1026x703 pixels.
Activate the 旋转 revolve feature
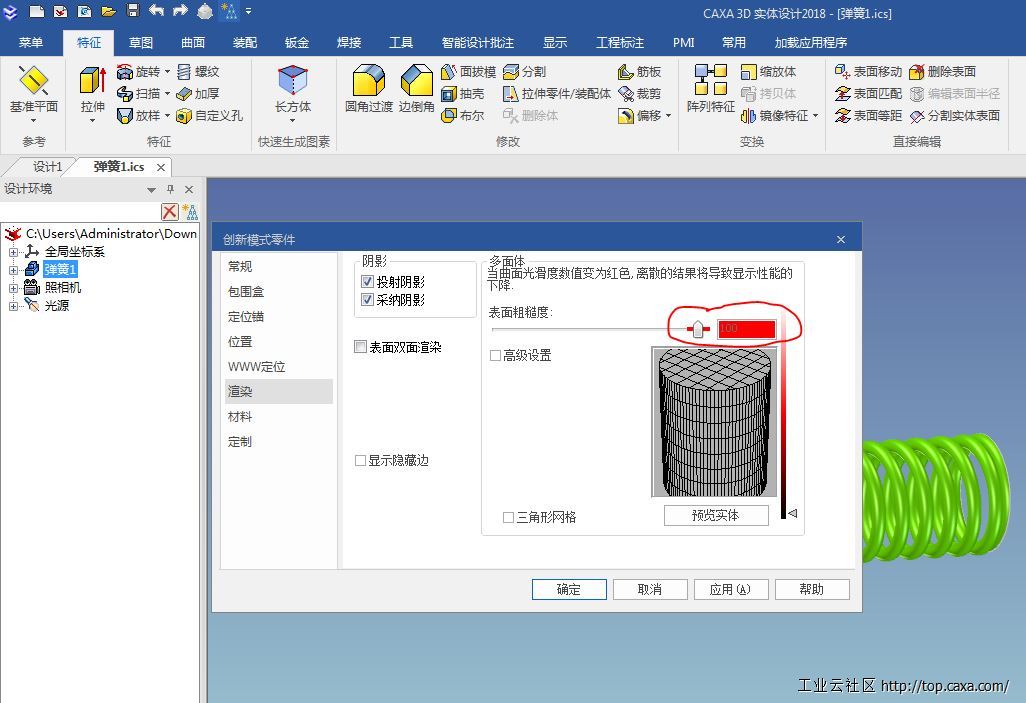pos(138,71)
